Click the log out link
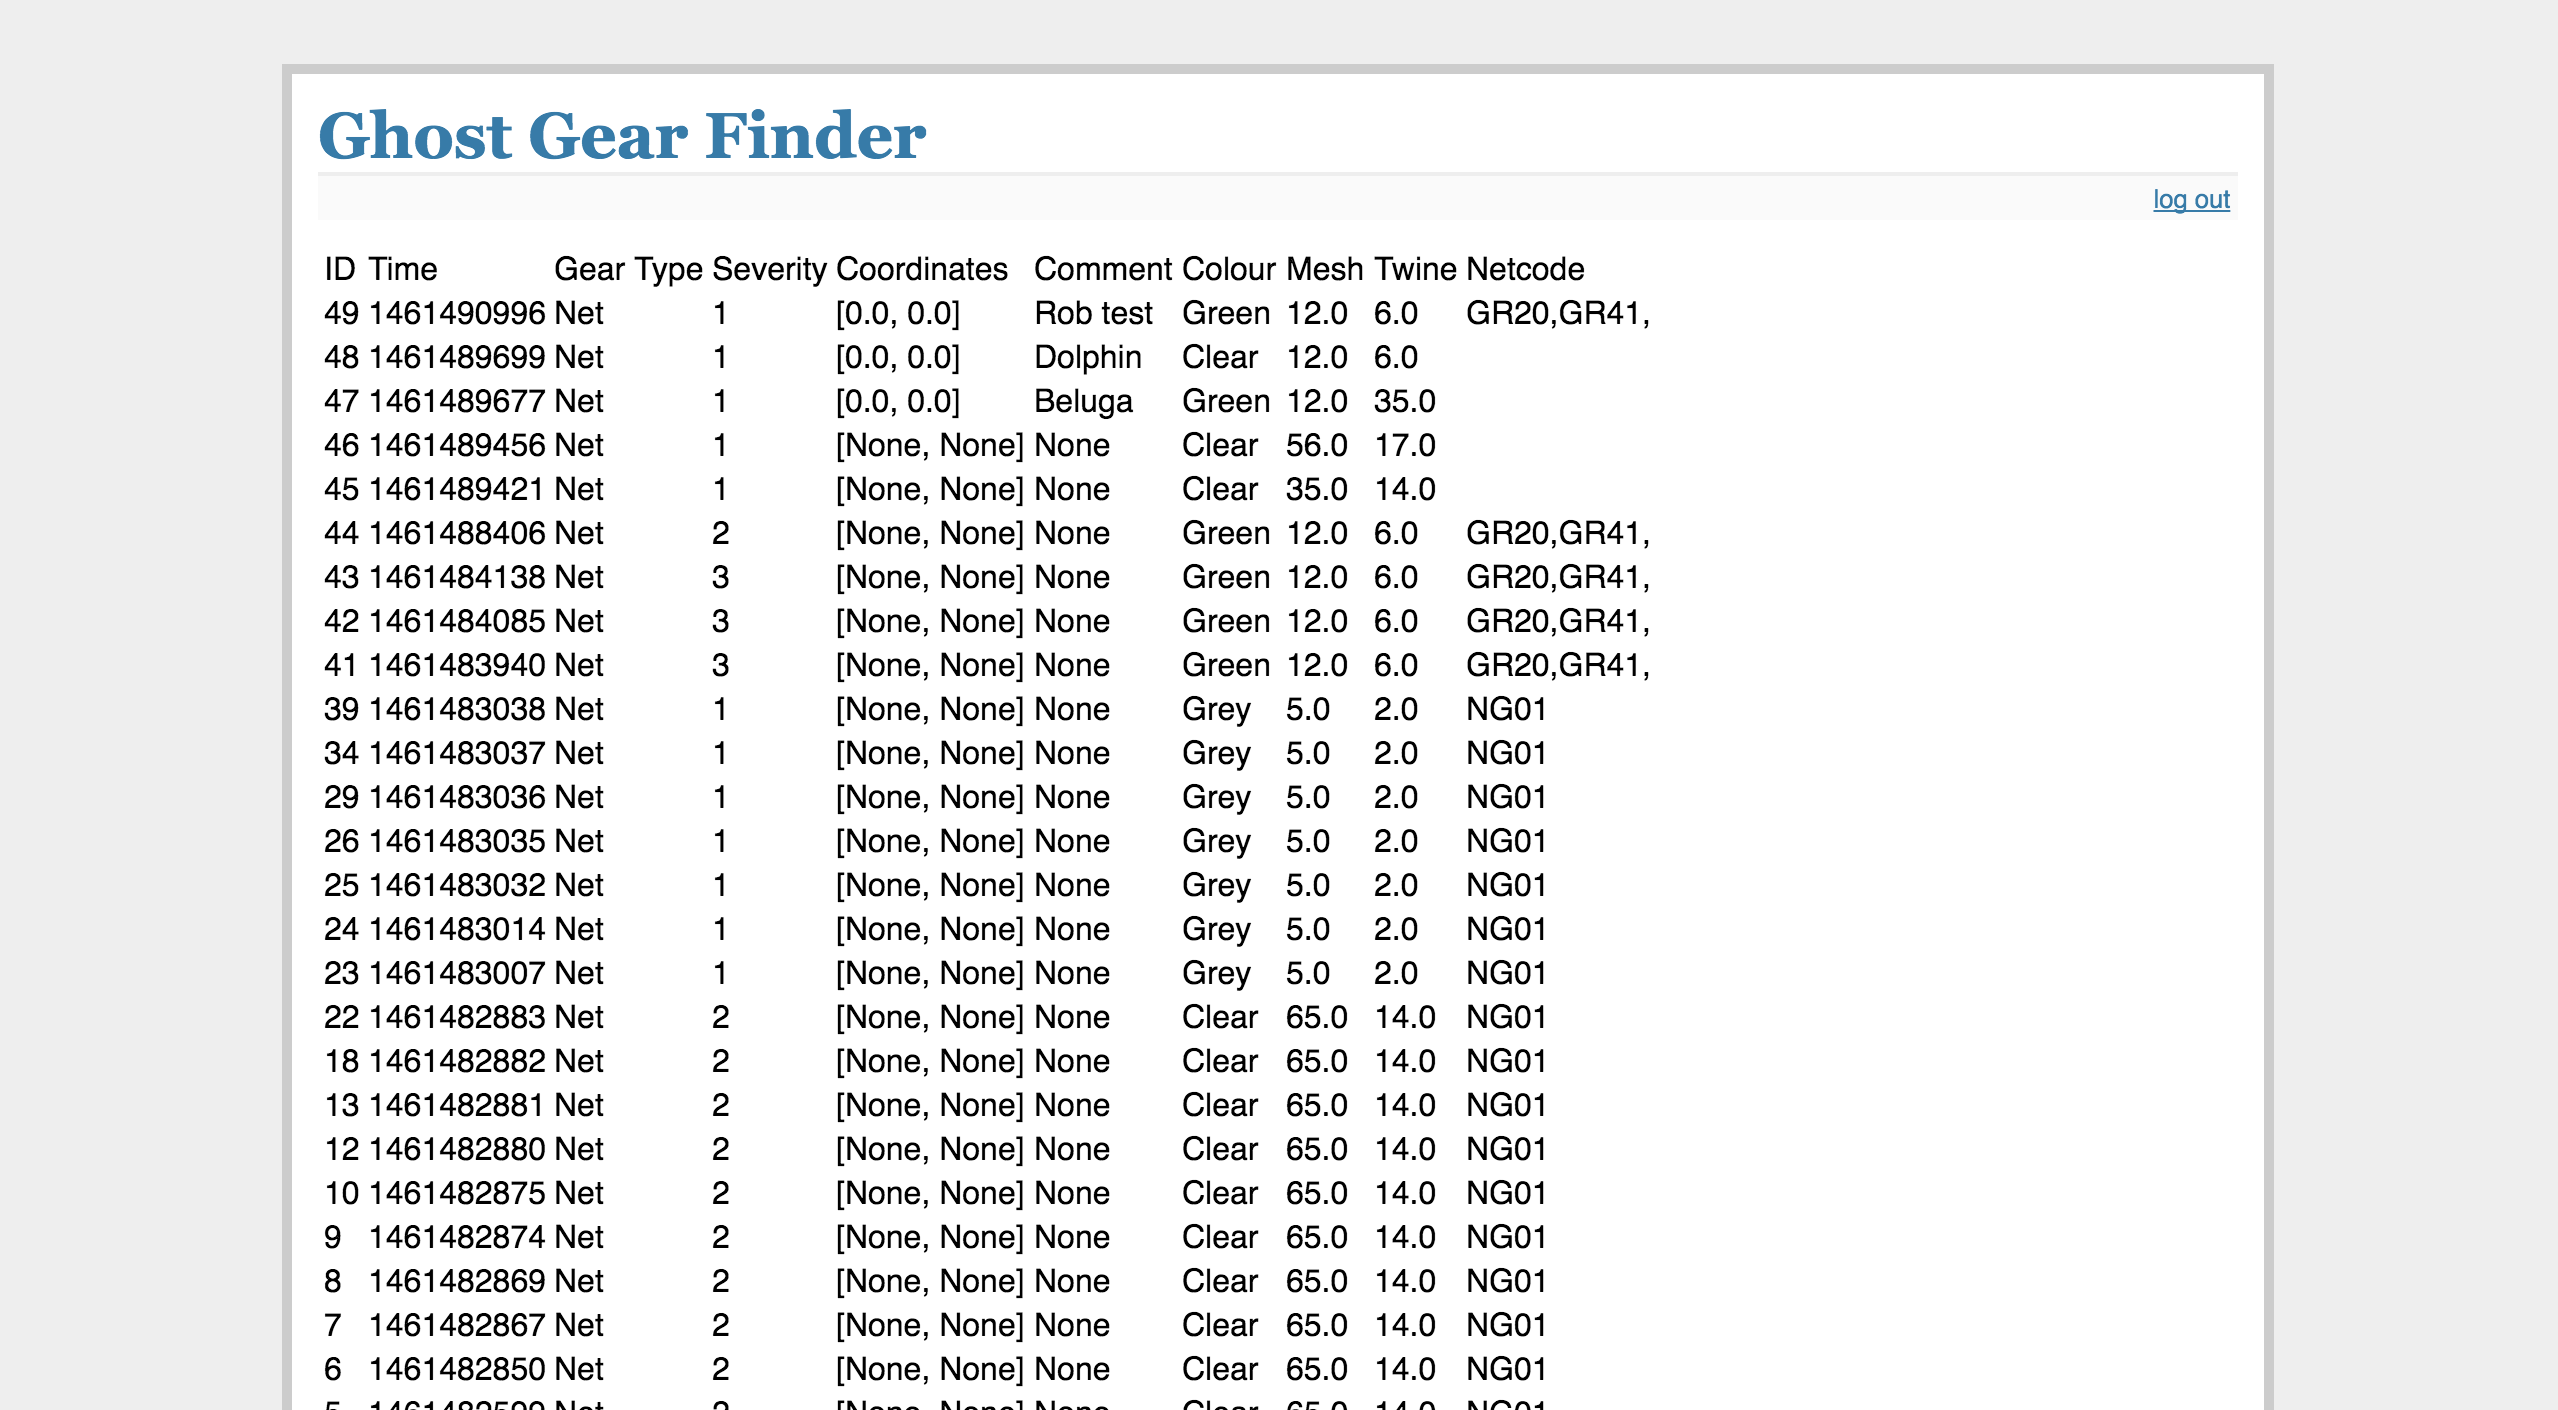The width and height of the screenshot is (2558, 1410). point(2190,200)
